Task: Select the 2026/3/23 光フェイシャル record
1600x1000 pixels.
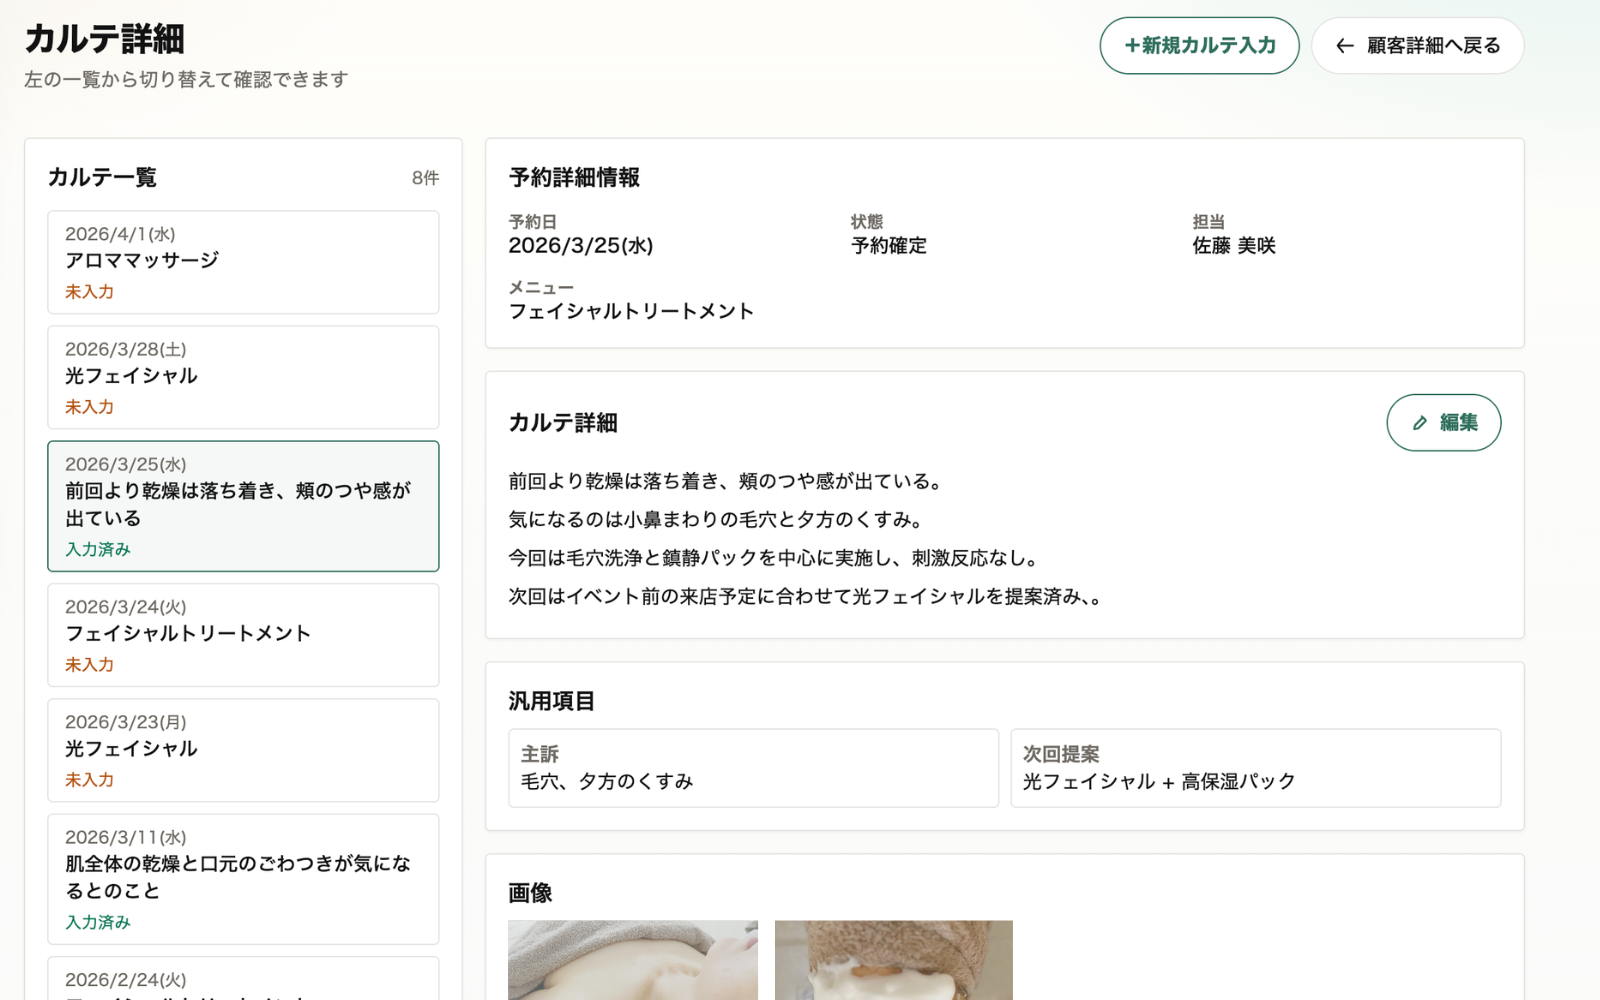Action: coord(243,750)
